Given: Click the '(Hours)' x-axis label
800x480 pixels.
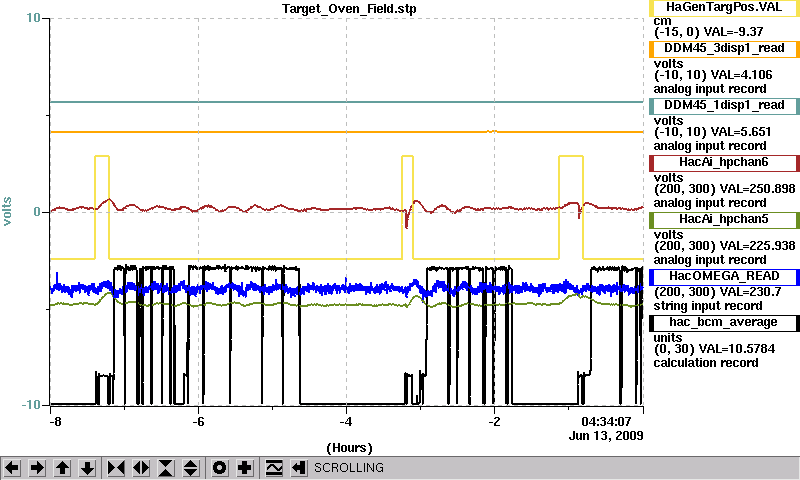Looking at the screenshot, I should 349,448.
